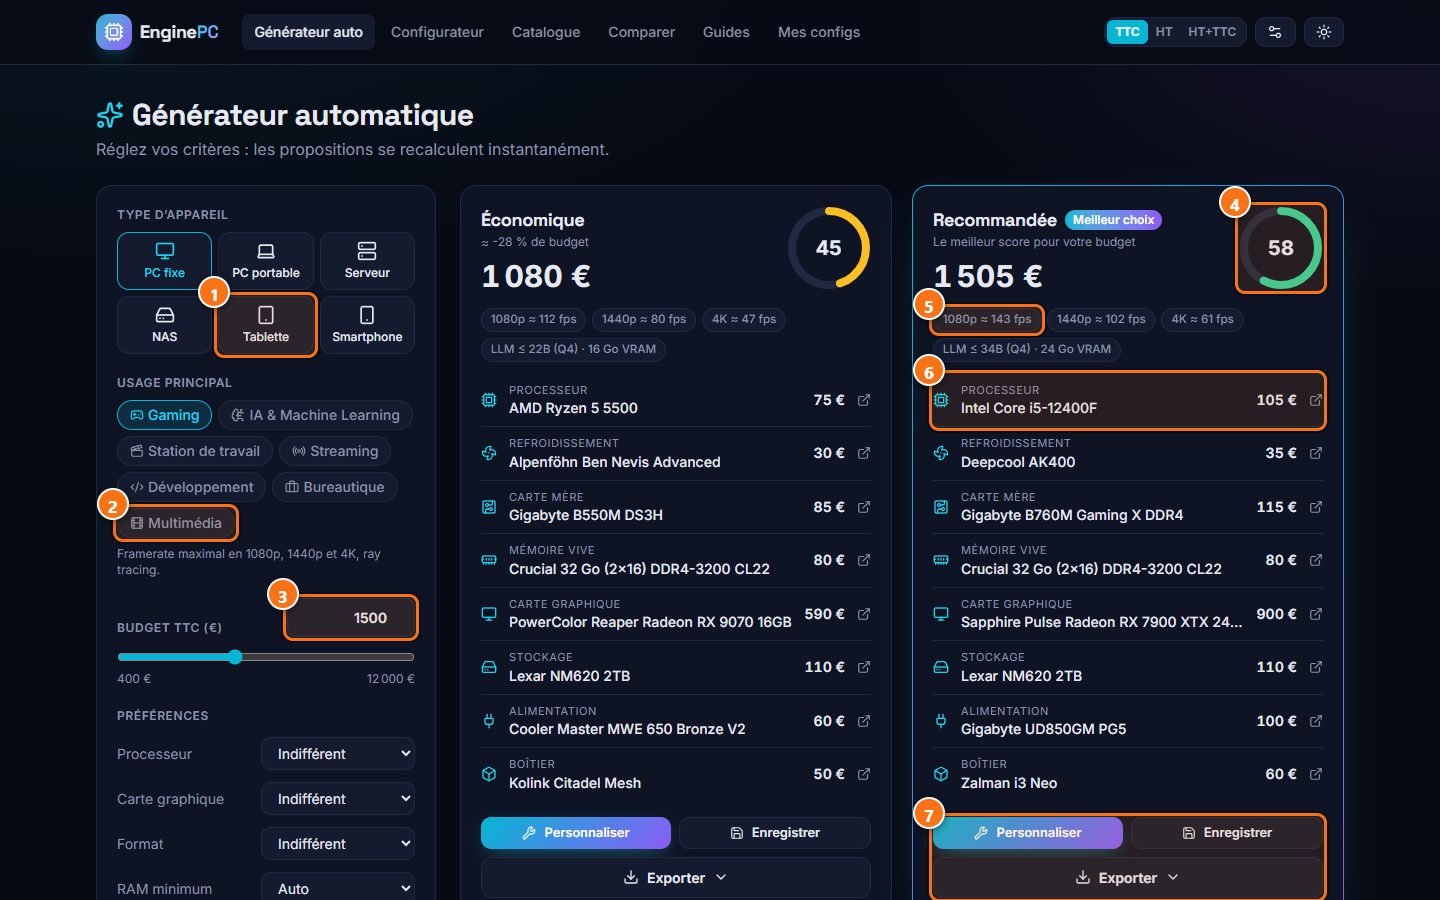Open the sliders settings icon in header
The image size is (1440, 900).
1274,32
